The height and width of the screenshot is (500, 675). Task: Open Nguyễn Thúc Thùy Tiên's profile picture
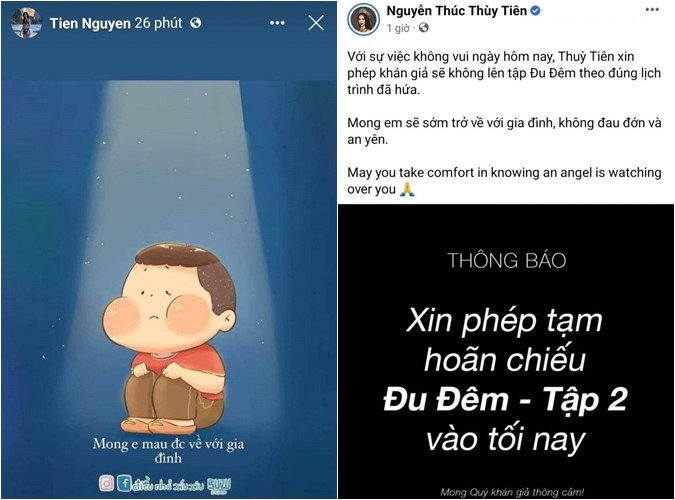[363, 20]
